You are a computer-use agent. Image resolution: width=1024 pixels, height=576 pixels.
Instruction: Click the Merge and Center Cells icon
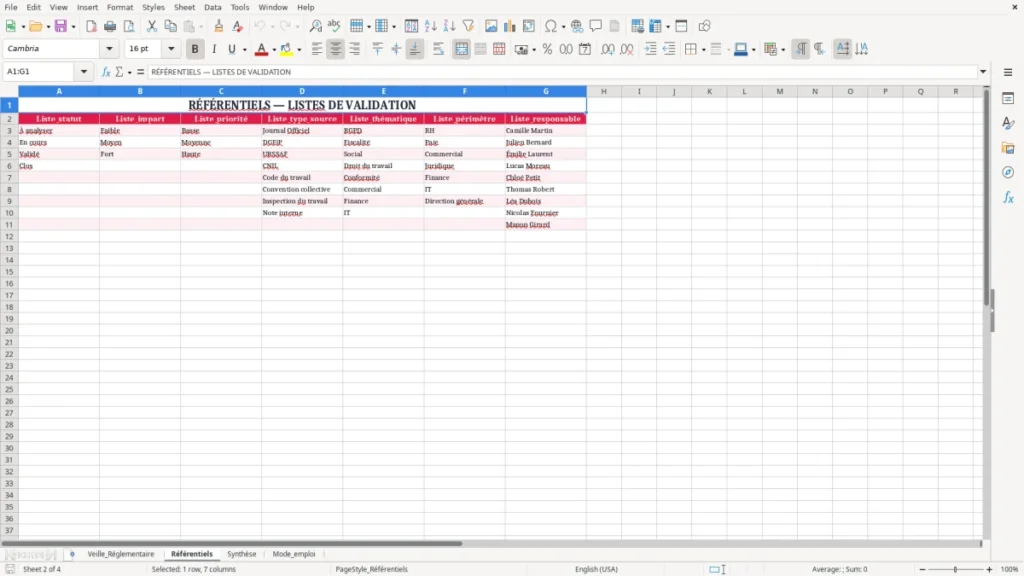click(461, 49)
